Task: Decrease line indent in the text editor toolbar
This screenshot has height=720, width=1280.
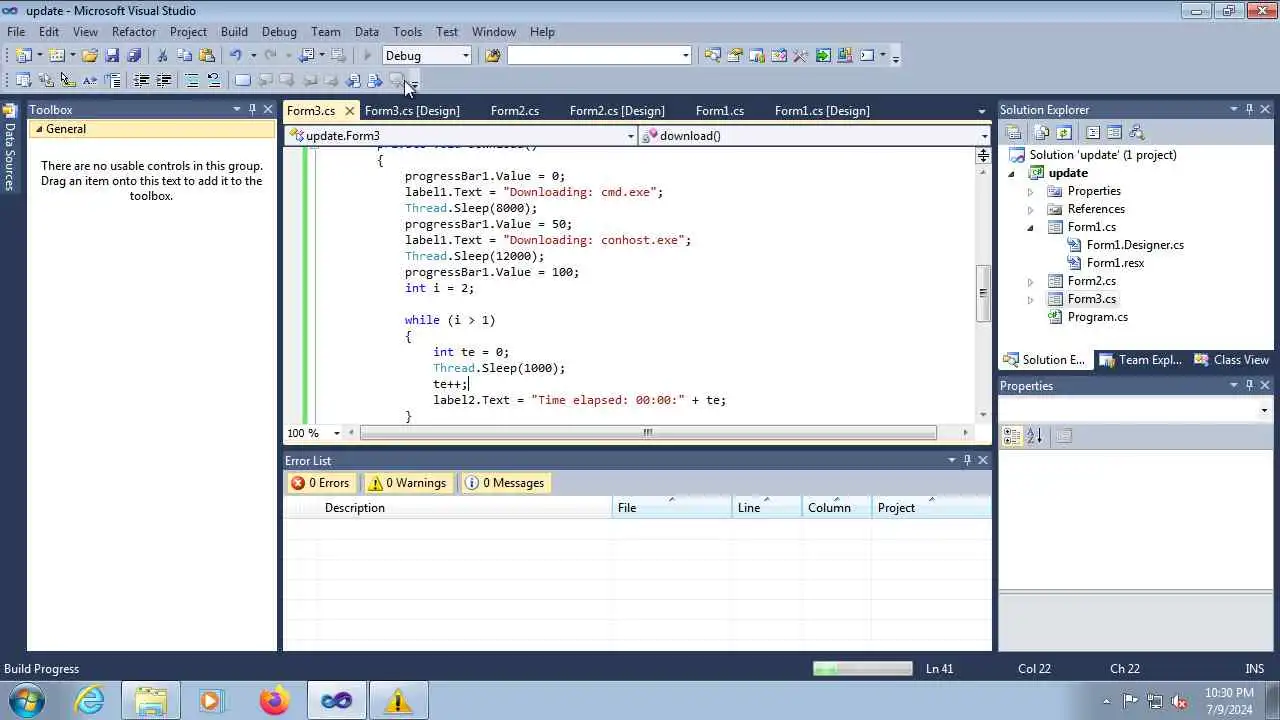Action: (141, 81)
